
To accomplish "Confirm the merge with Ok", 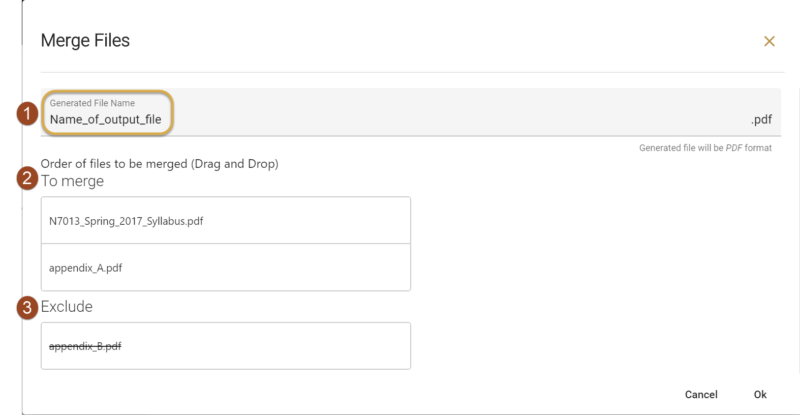I will point(760,395).
